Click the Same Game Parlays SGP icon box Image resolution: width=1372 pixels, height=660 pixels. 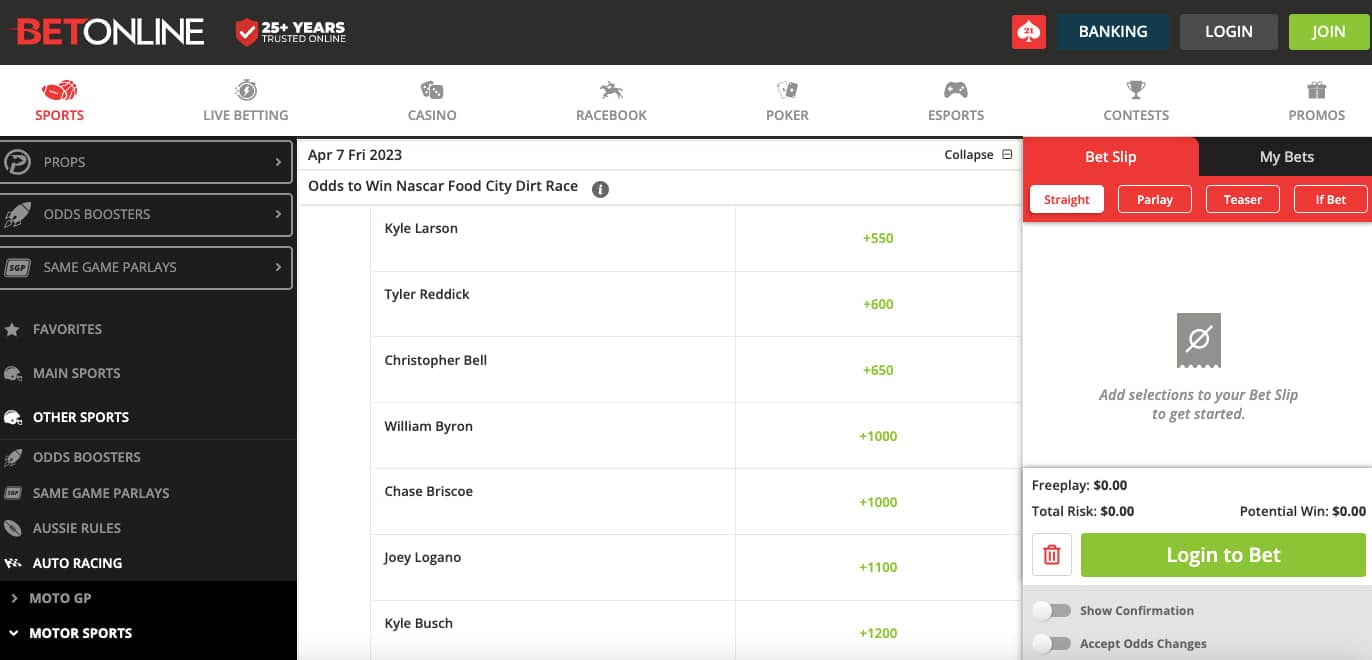coord(17,267)
